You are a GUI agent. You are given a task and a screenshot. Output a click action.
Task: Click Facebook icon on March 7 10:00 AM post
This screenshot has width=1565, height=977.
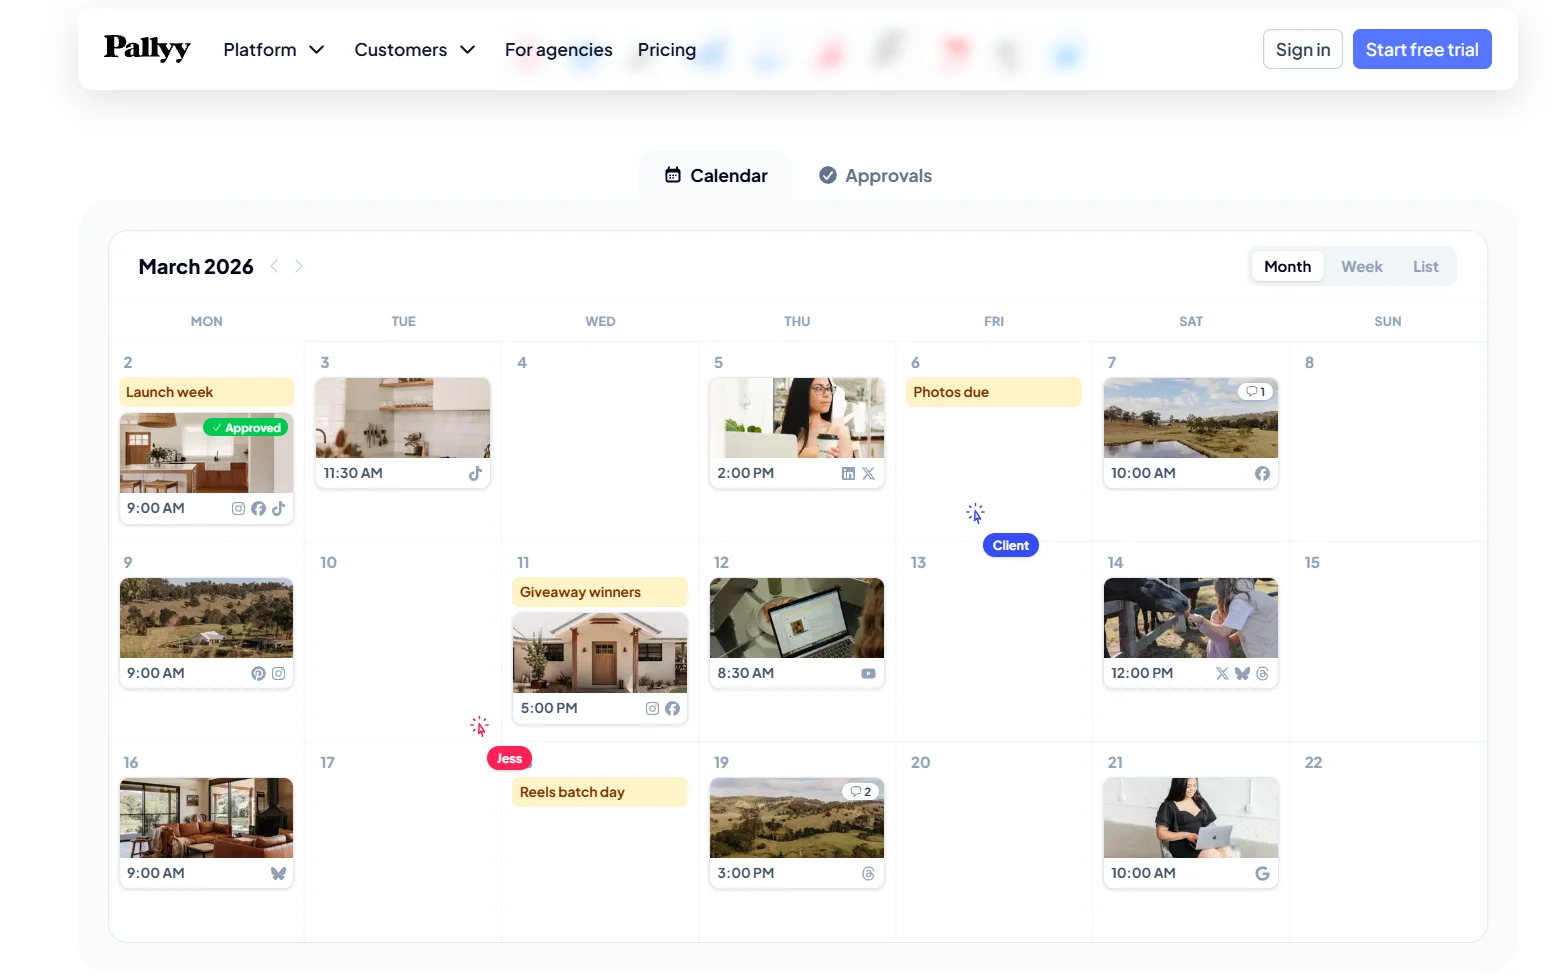pyautogui.click(x=1262, y=473)
